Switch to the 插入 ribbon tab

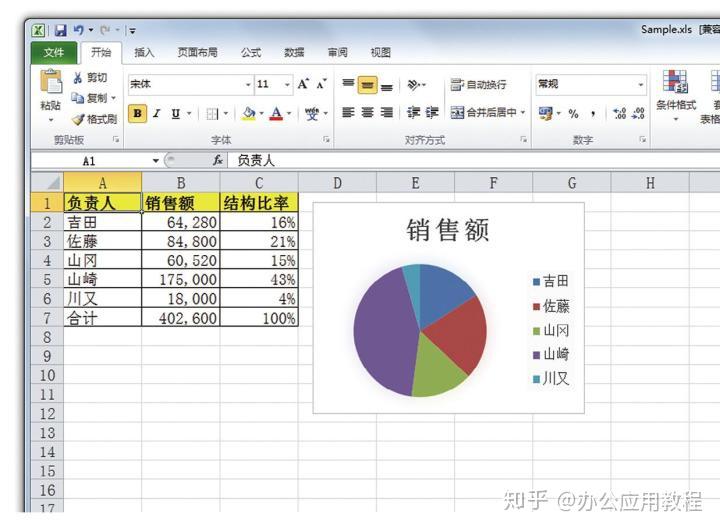(x=144, y=53)
